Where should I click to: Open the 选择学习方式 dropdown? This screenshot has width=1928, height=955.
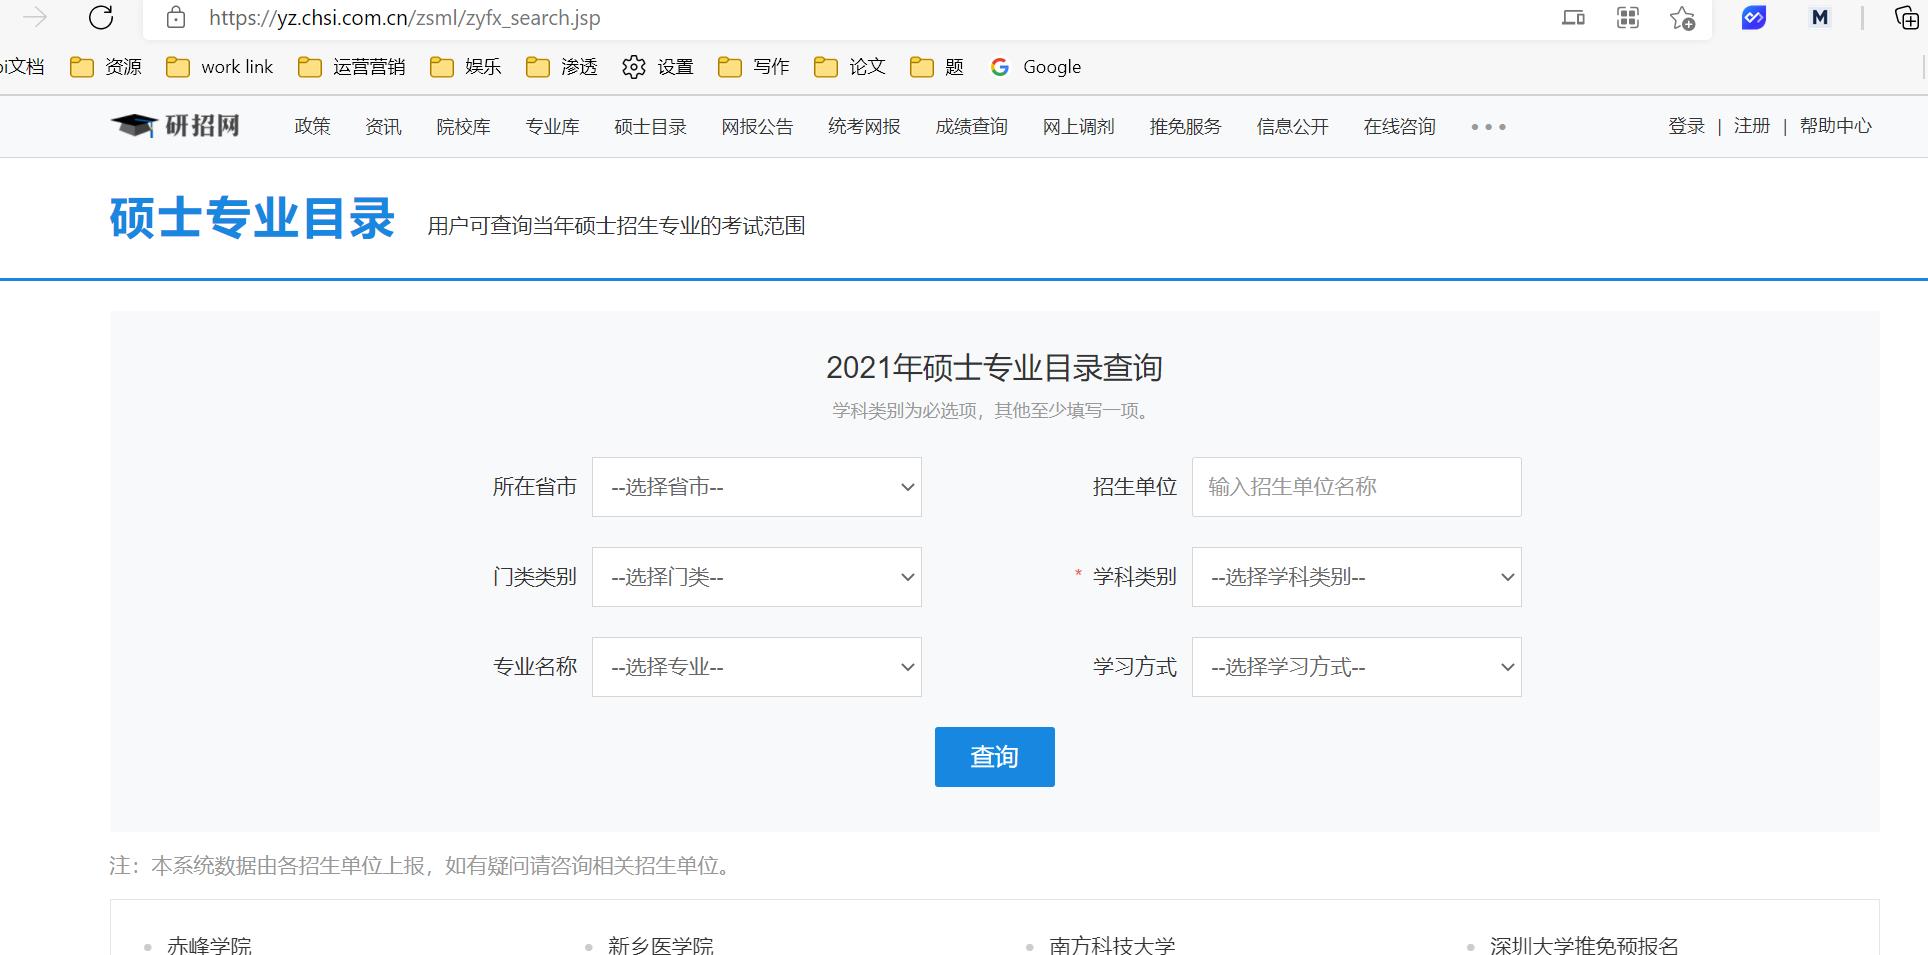pos(1357,667)
